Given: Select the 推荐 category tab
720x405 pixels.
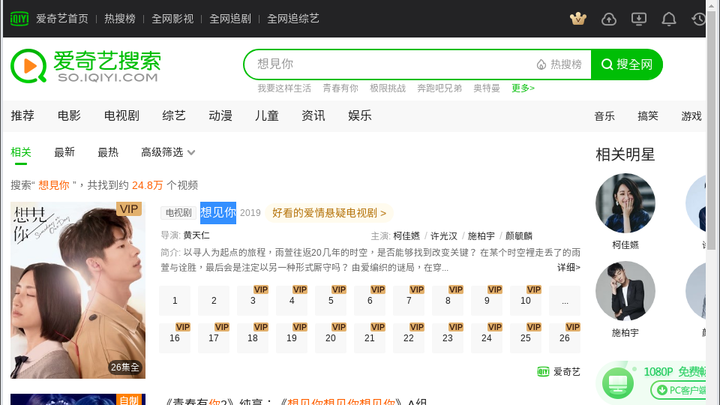Looking at the screenshot, I should coord(22,116).
